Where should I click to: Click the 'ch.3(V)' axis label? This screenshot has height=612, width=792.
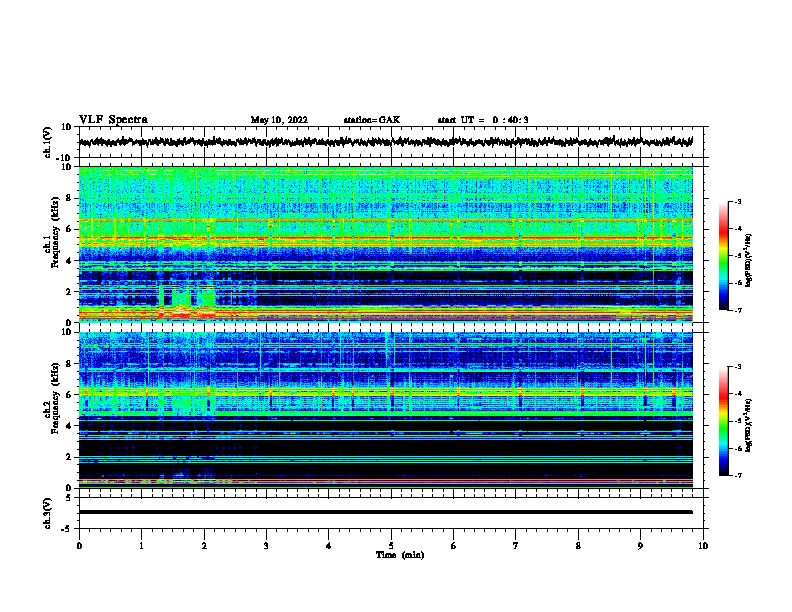[48, 513]
